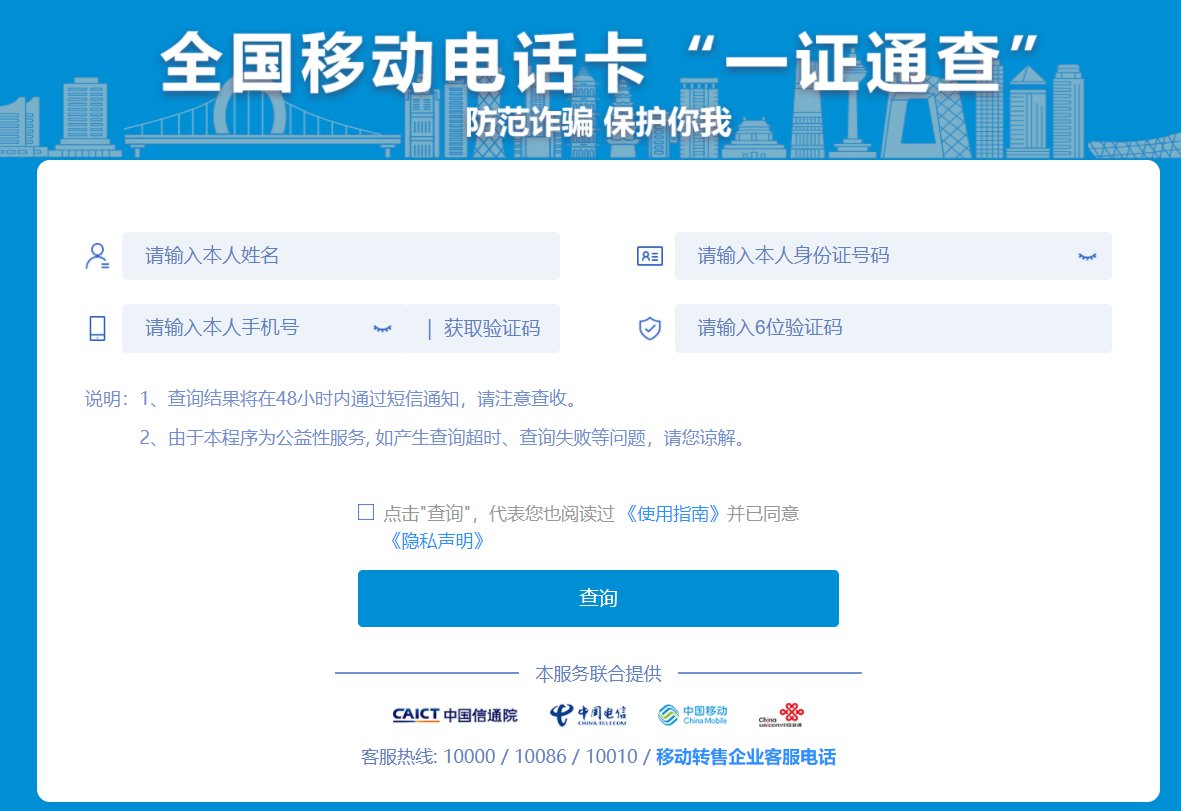This screenshot has height=811, width=1181.
Task: Click the 请输入6位验证码 input field
Action: (x=893, y=328)
